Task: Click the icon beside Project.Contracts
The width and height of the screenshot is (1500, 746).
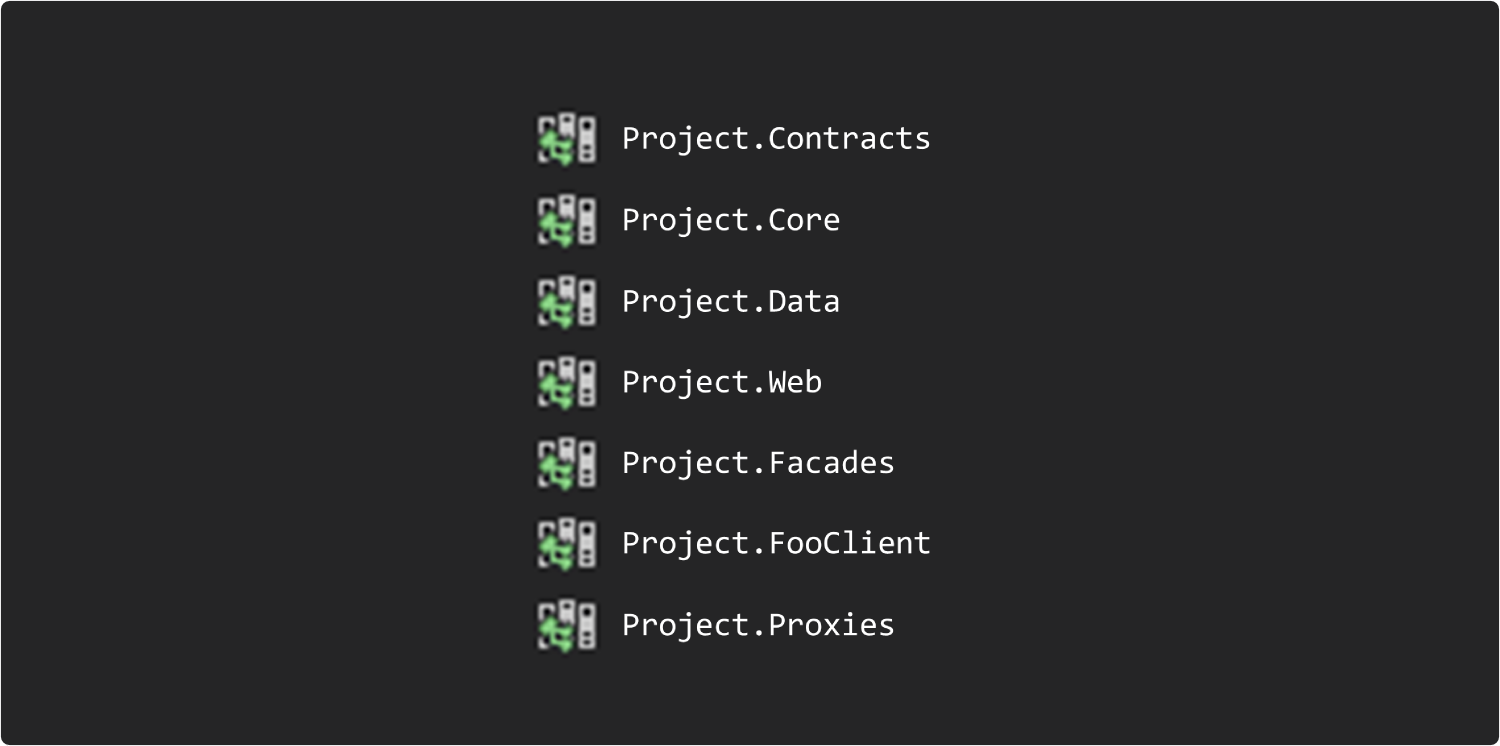Action: point(567,139)
